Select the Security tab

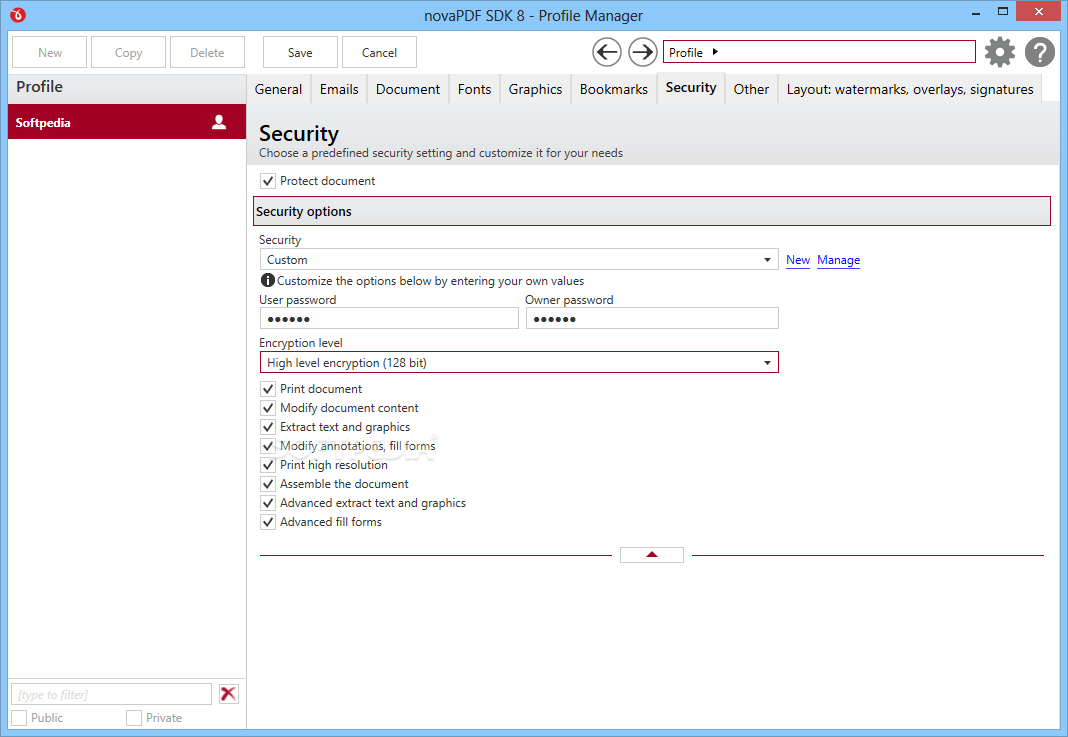(691, 88)
